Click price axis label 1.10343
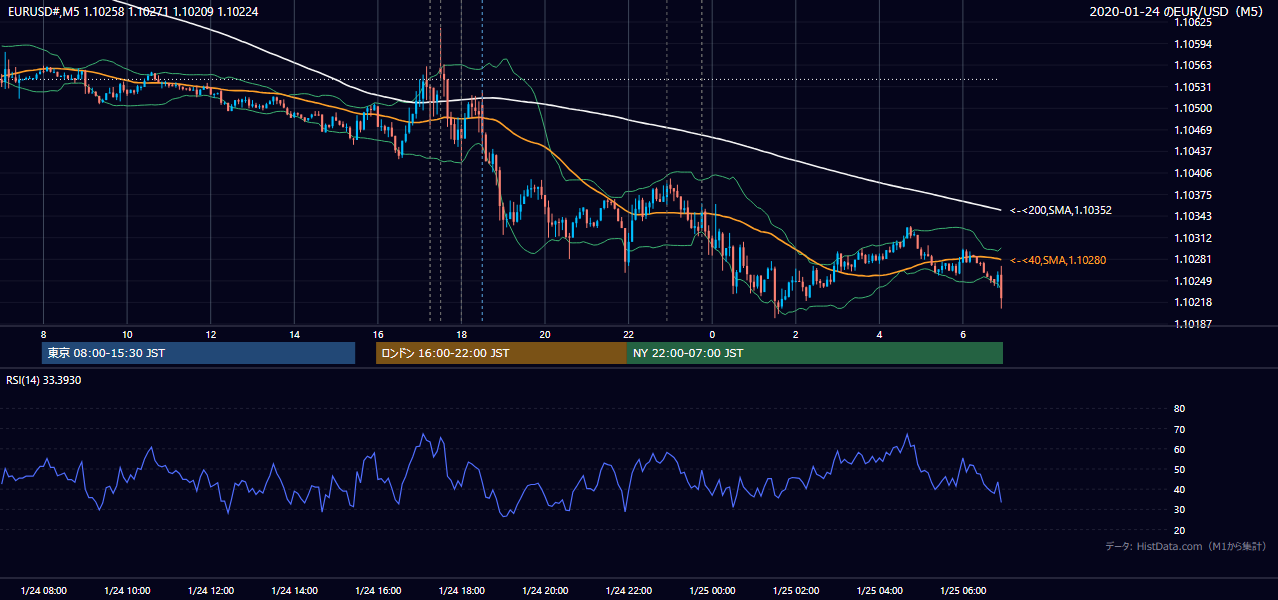The image size is (1278, 600). coord(1192,216)
